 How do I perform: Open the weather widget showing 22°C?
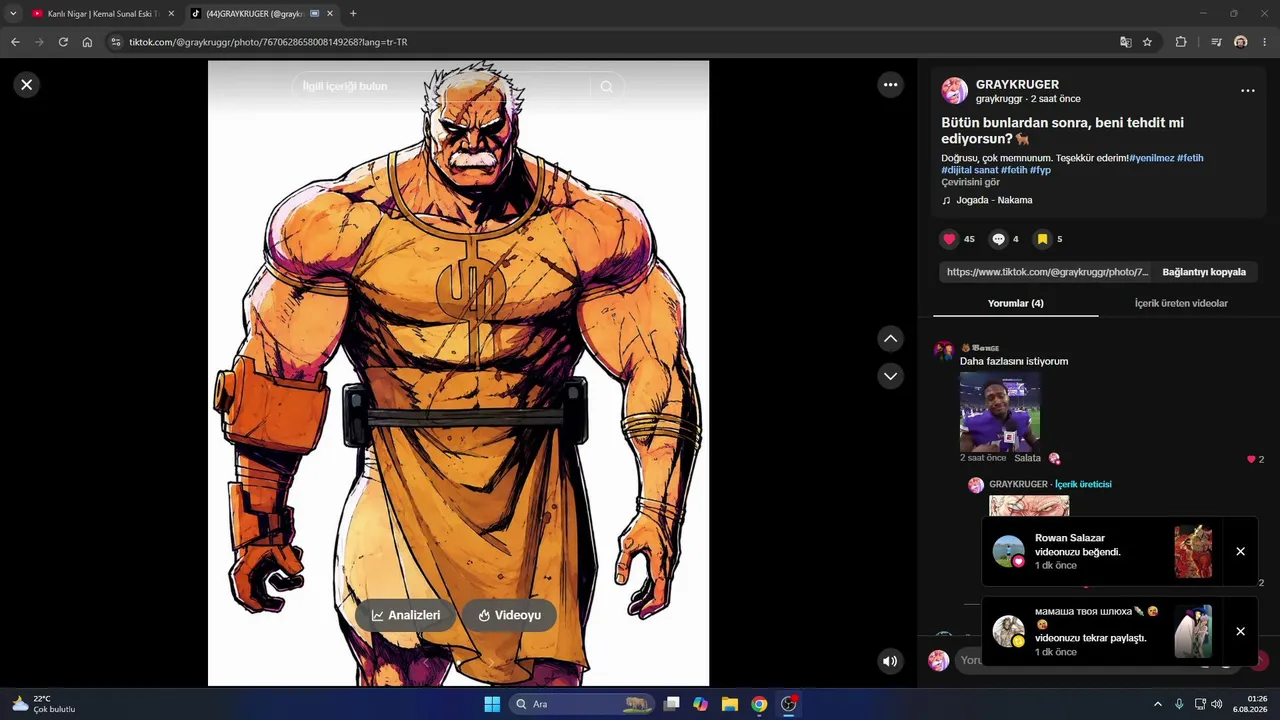[x=44, y=704]
